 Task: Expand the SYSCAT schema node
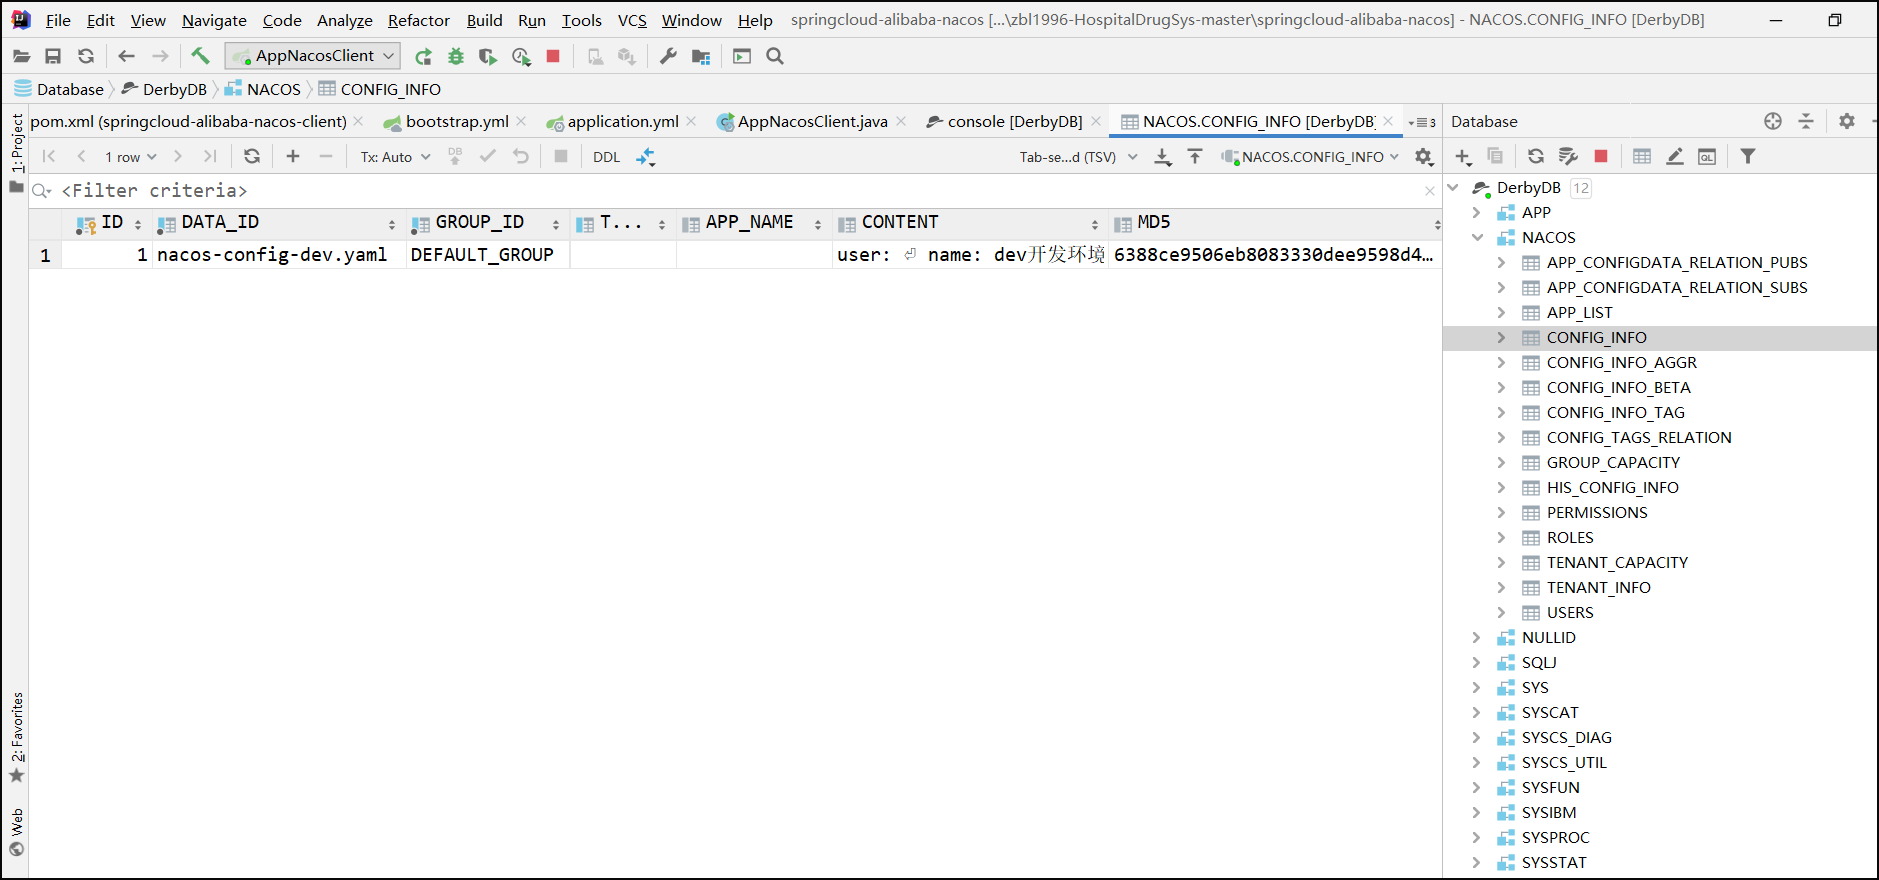(1477, 712)
